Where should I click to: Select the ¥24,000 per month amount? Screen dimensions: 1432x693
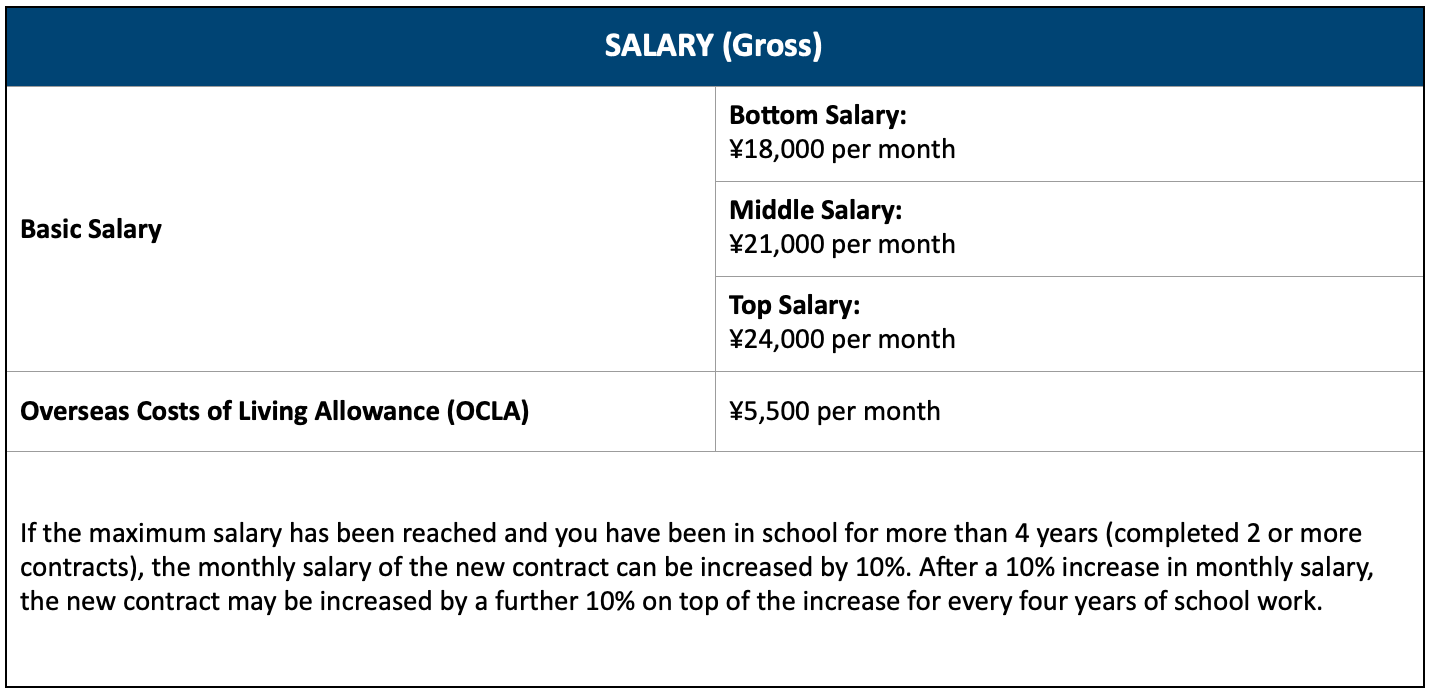tap(842, 339)
